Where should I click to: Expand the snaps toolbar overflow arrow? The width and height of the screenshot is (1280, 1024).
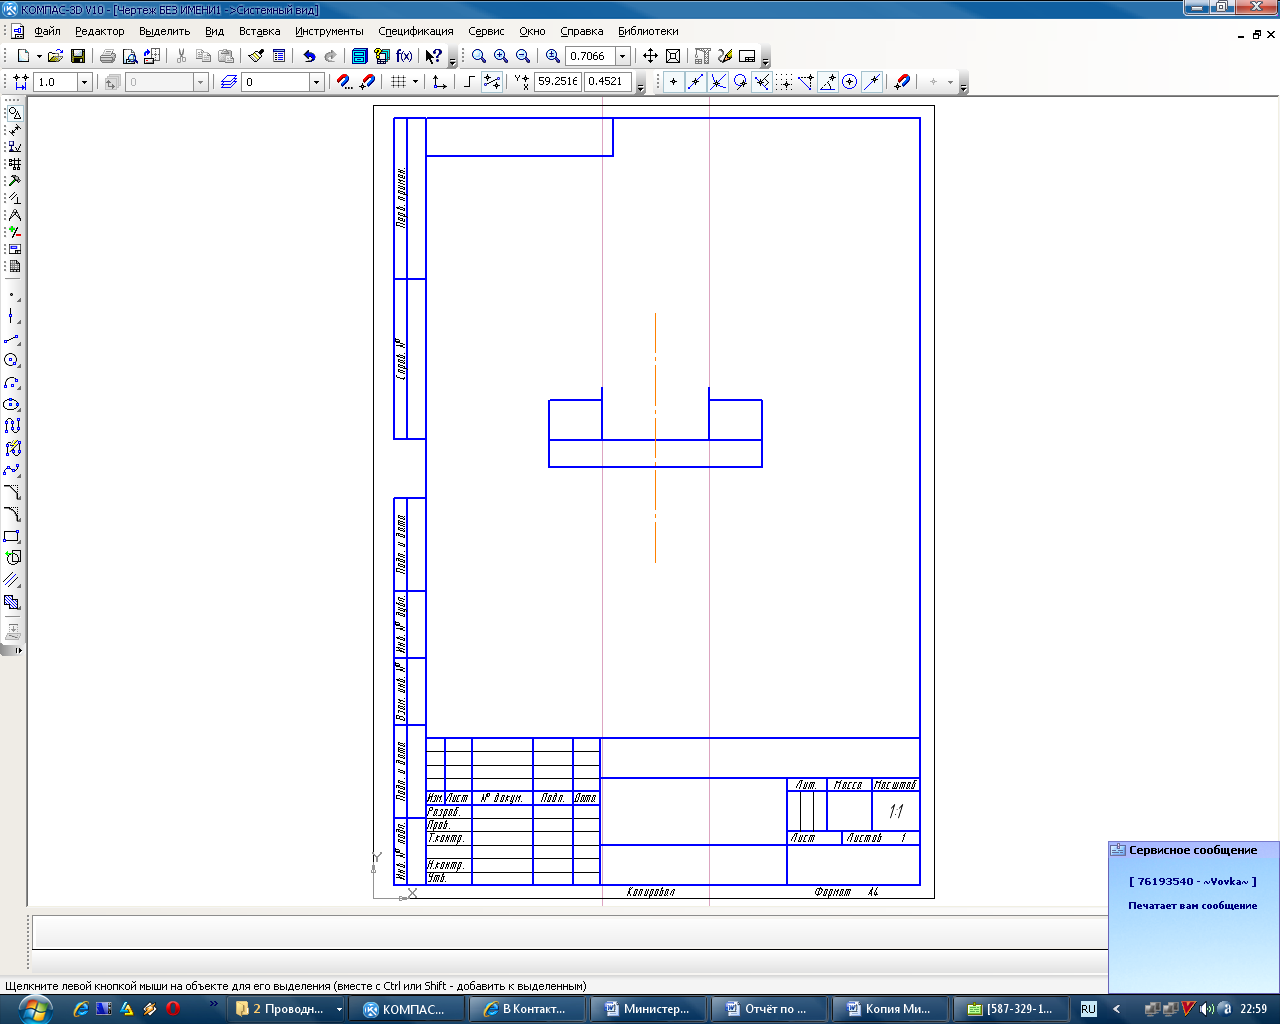pyautogui.click(x=964, y=86)
